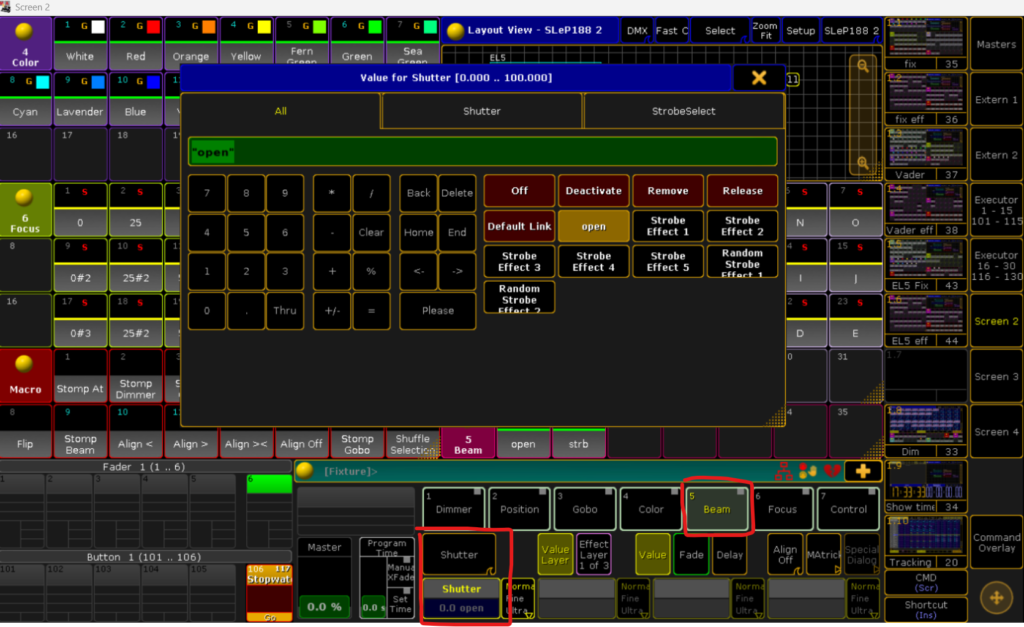1024x627 pixels.
Task: Close the Shutter value dialog with X
Action: click(x=759, y=78)
